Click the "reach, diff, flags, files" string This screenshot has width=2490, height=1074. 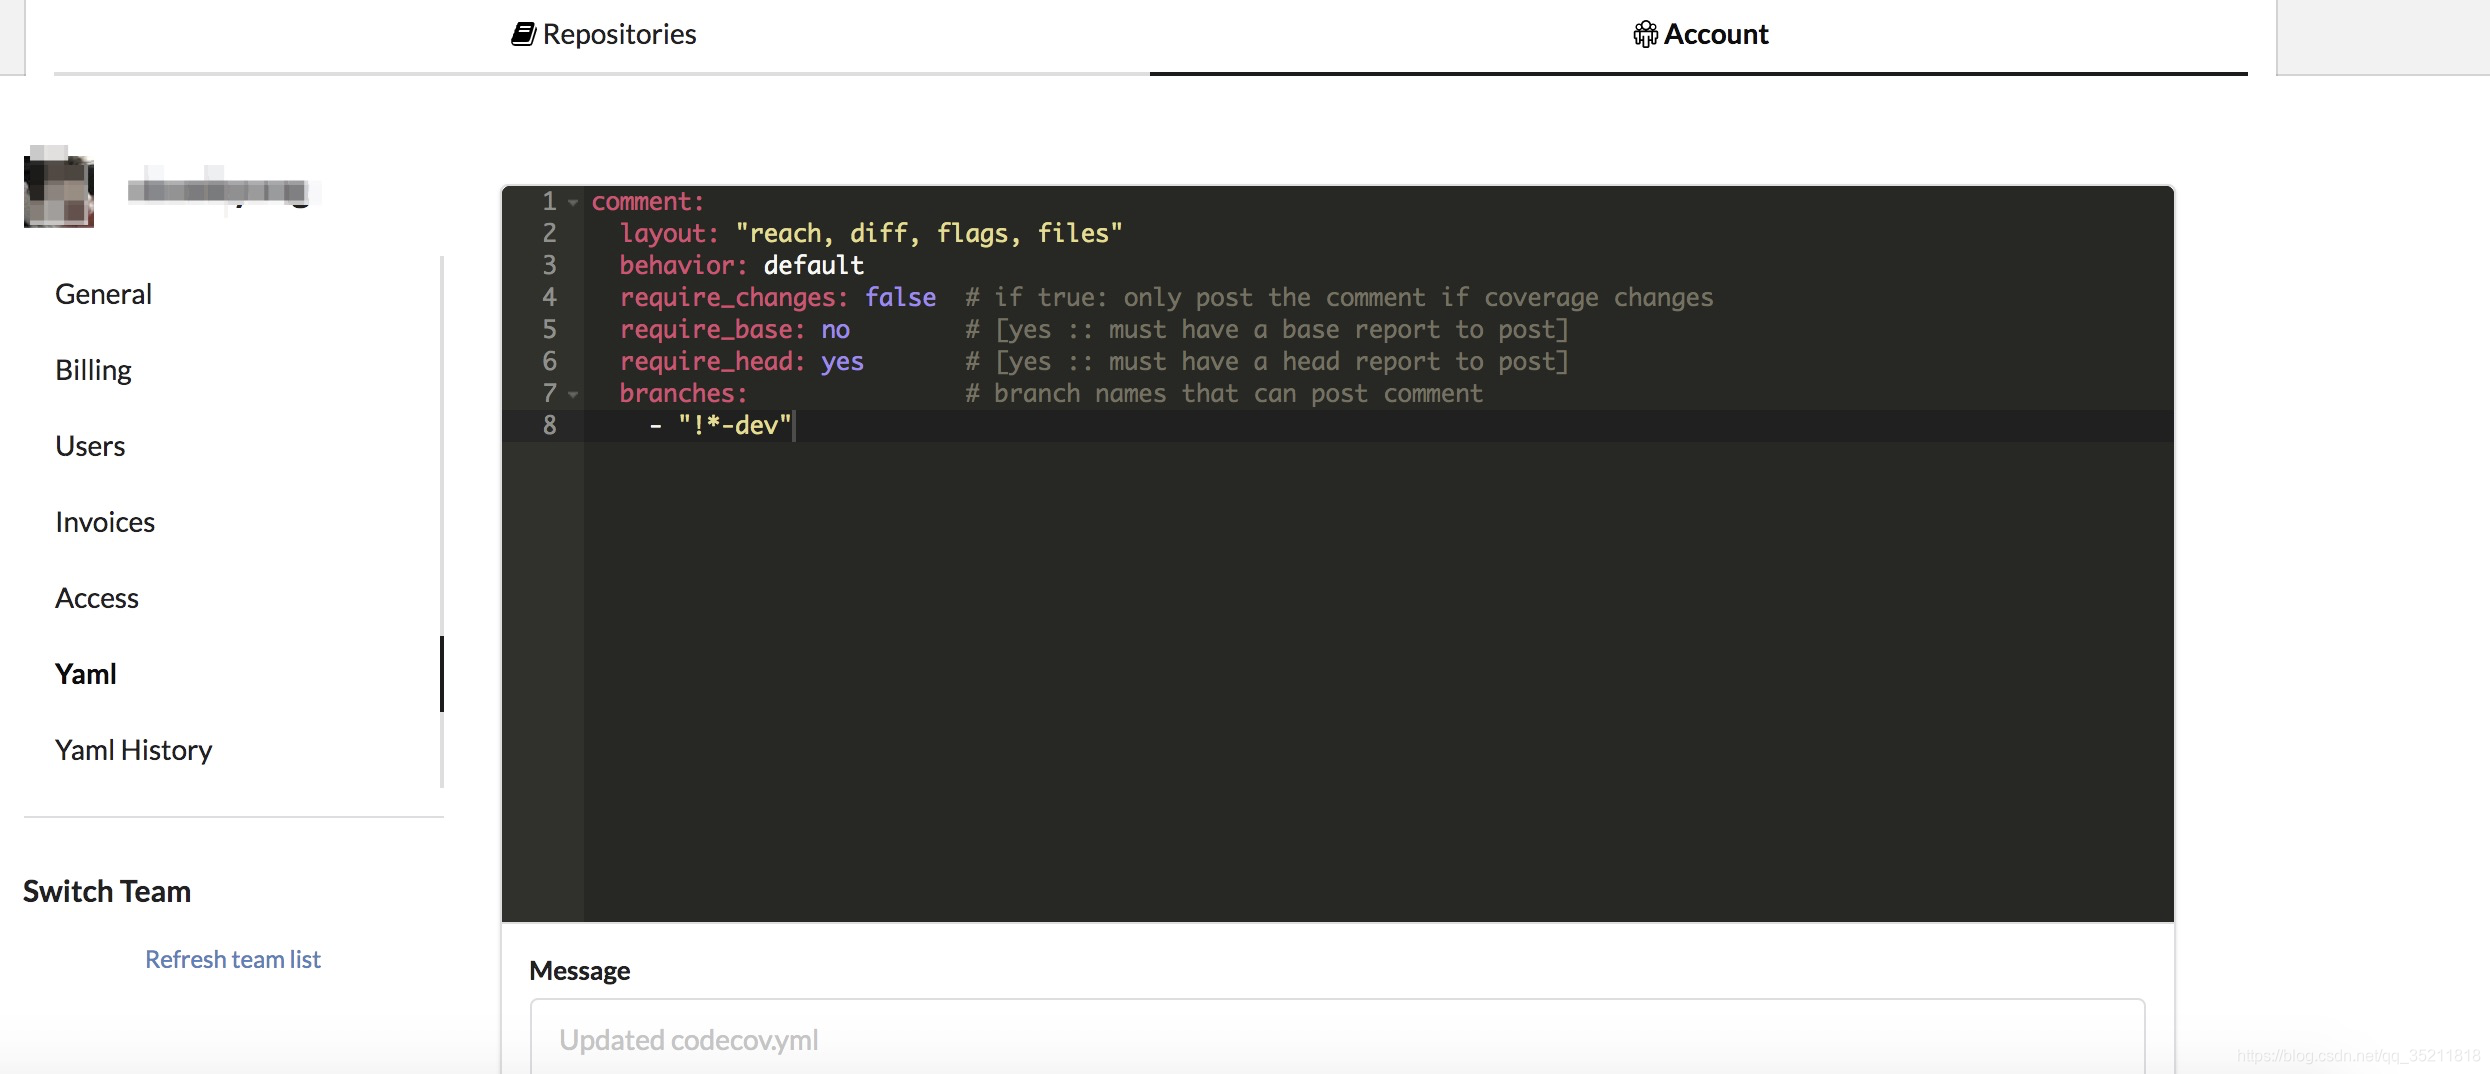929,233
